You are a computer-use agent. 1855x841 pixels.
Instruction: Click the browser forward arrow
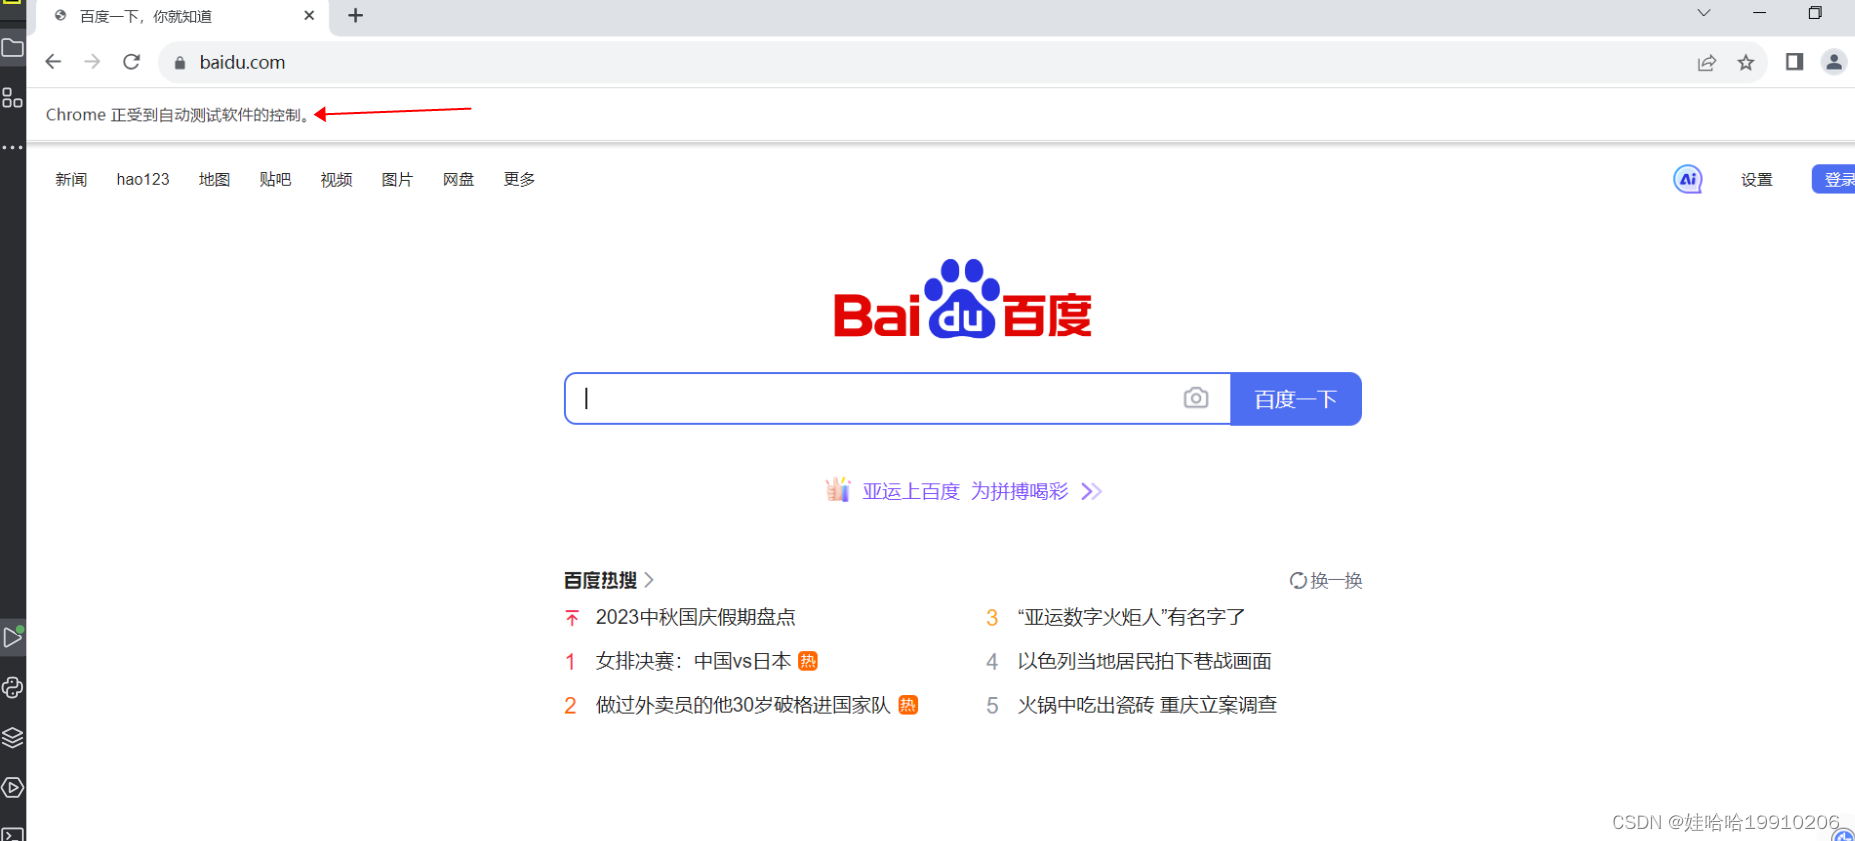(x=92, y=62)
